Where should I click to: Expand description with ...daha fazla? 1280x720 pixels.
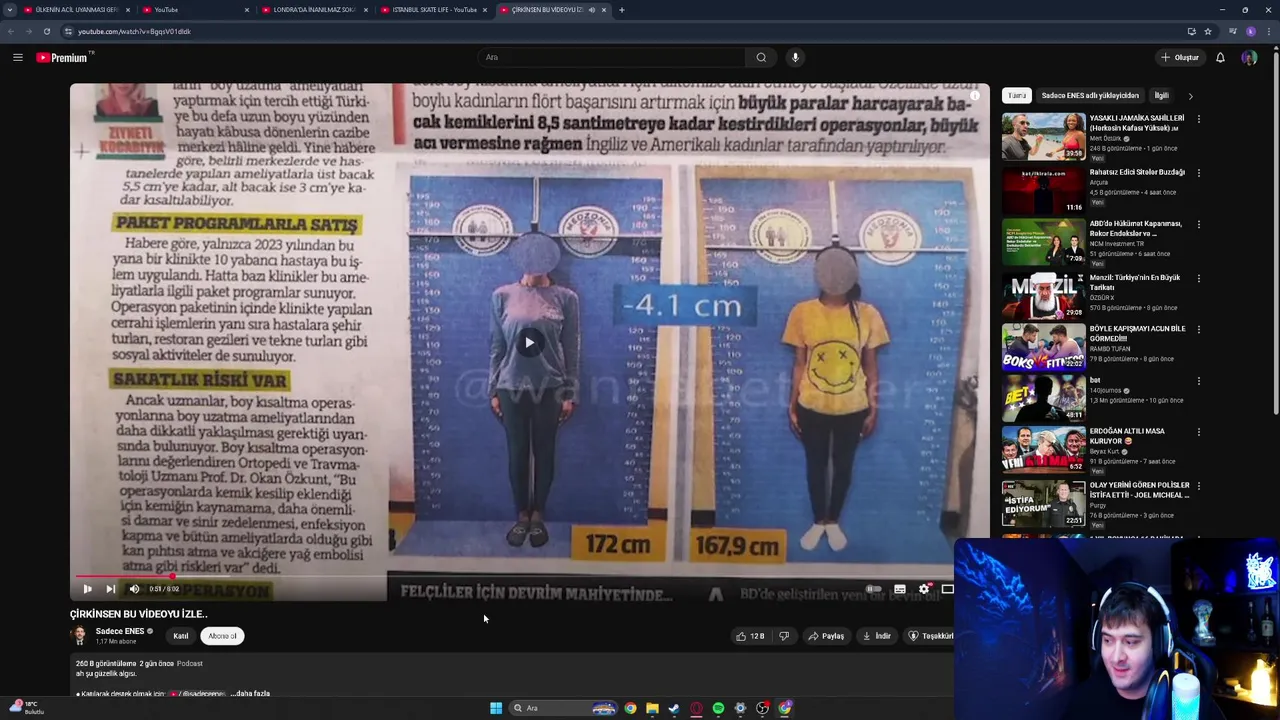pos(250,693)
